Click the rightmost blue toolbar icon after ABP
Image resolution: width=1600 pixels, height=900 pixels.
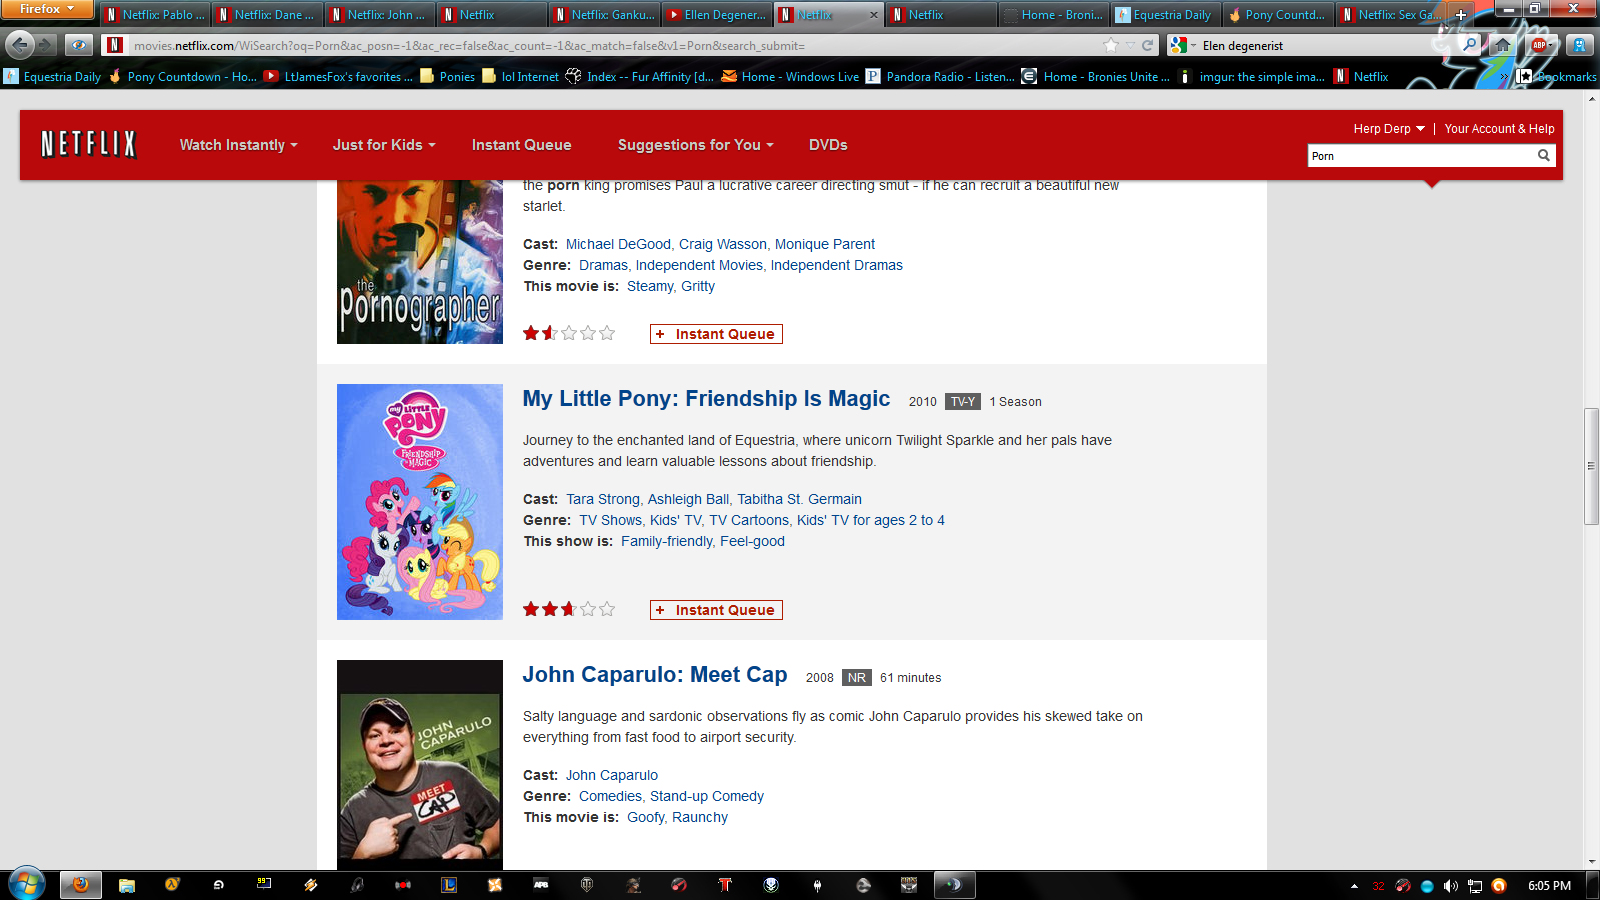point(1580,45)
